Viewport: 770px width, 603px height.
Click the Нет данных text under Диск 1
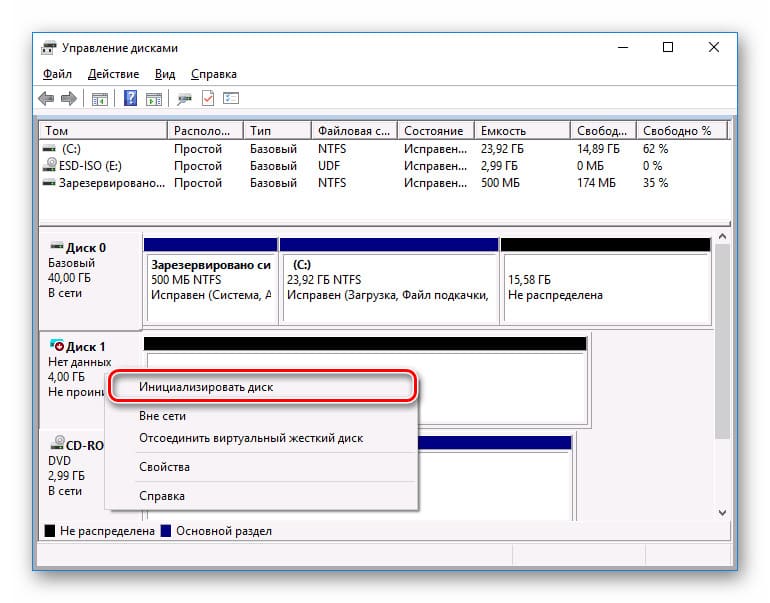[80, 362]
